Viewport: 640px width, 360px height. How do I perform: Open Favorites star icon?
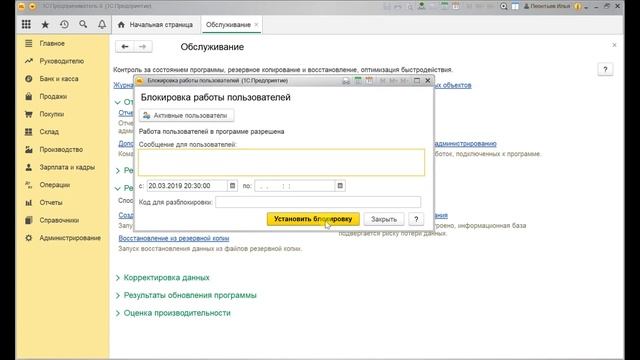pyautogui.click(x=45, y=24)
